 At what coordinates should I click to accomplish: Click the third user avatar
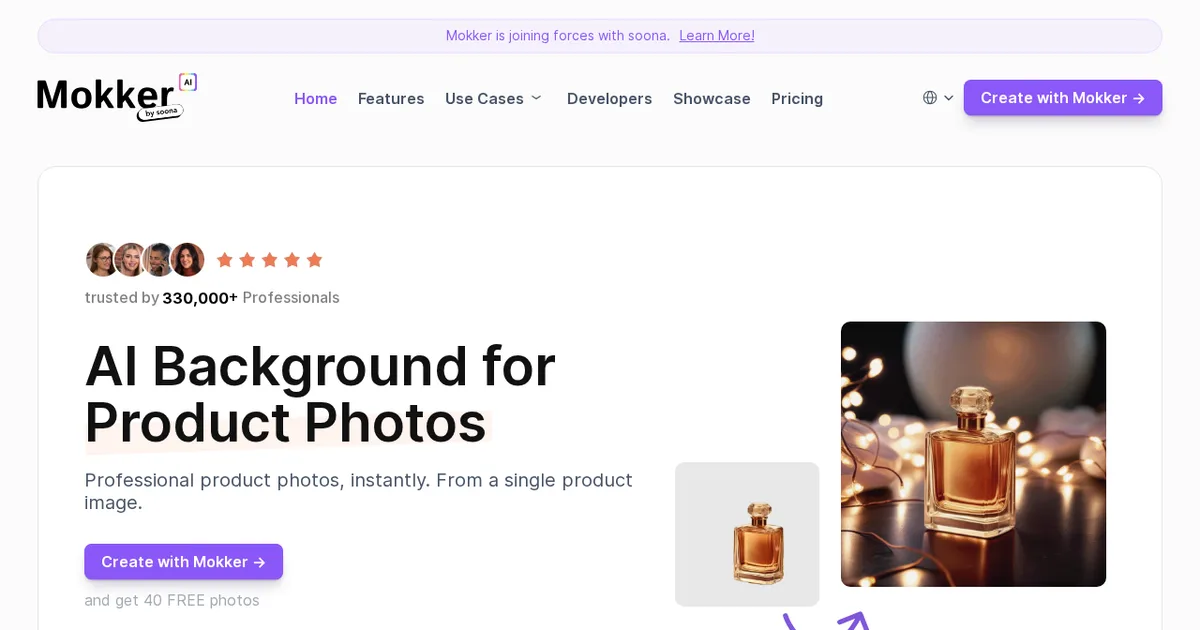pyautogui.click(x=158, y=260)
